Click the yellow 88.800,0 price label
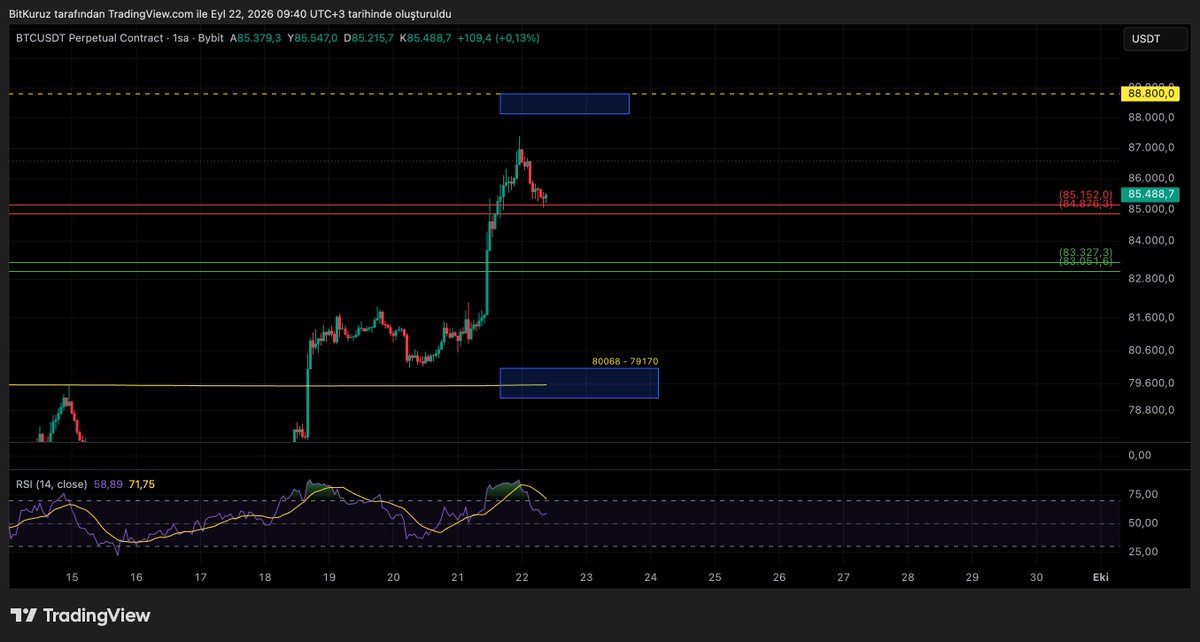This screenshot has width=1200, height=642. [x=1150, y=94]
